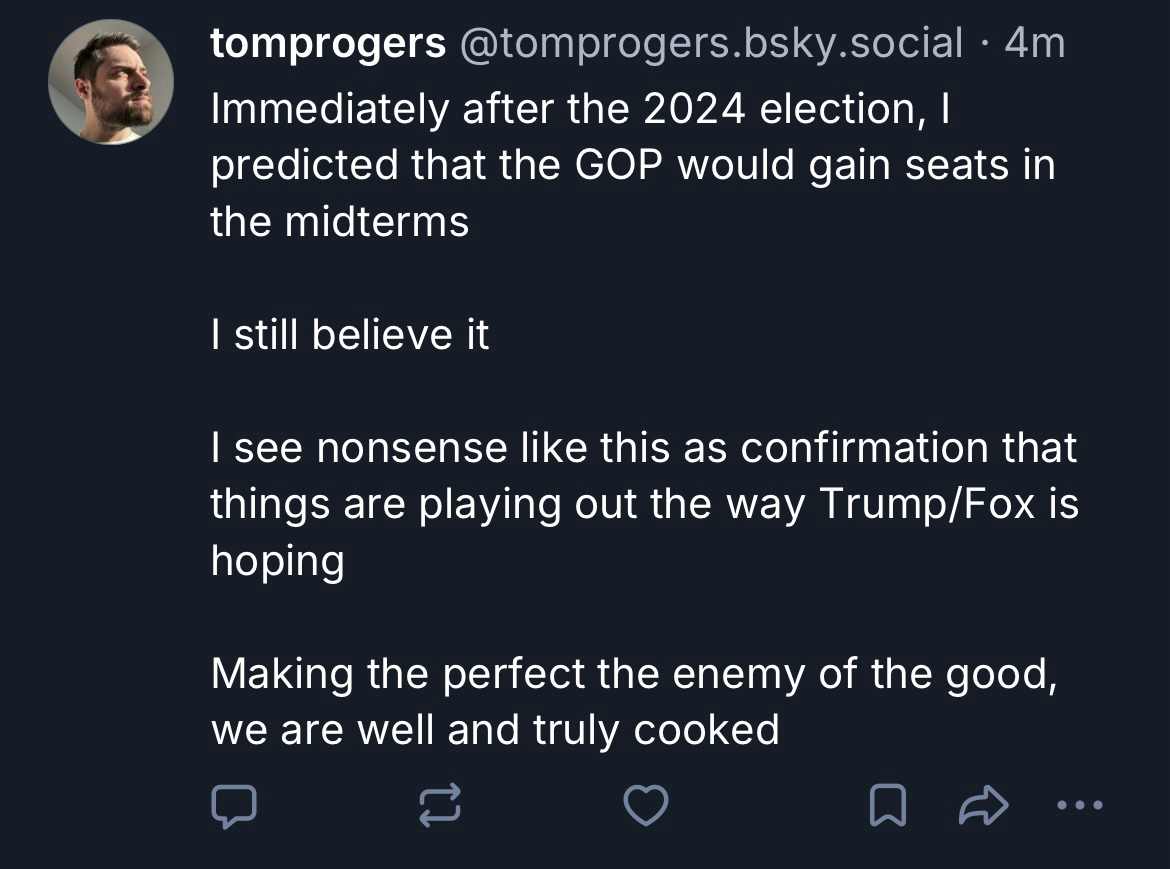Click the 4m post timestamp
Image resolution: width=1170 pixels, height=869 pixels.
(x=1034, y=44)
